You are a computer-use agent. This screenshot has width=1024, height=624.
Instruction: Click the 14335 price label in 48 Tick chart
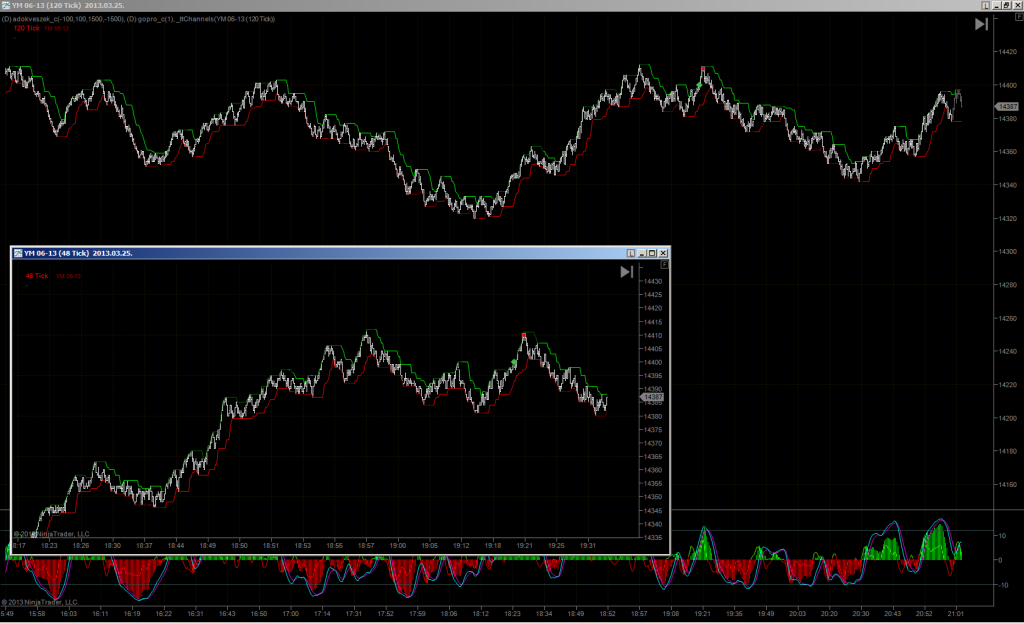pos(653,538)
